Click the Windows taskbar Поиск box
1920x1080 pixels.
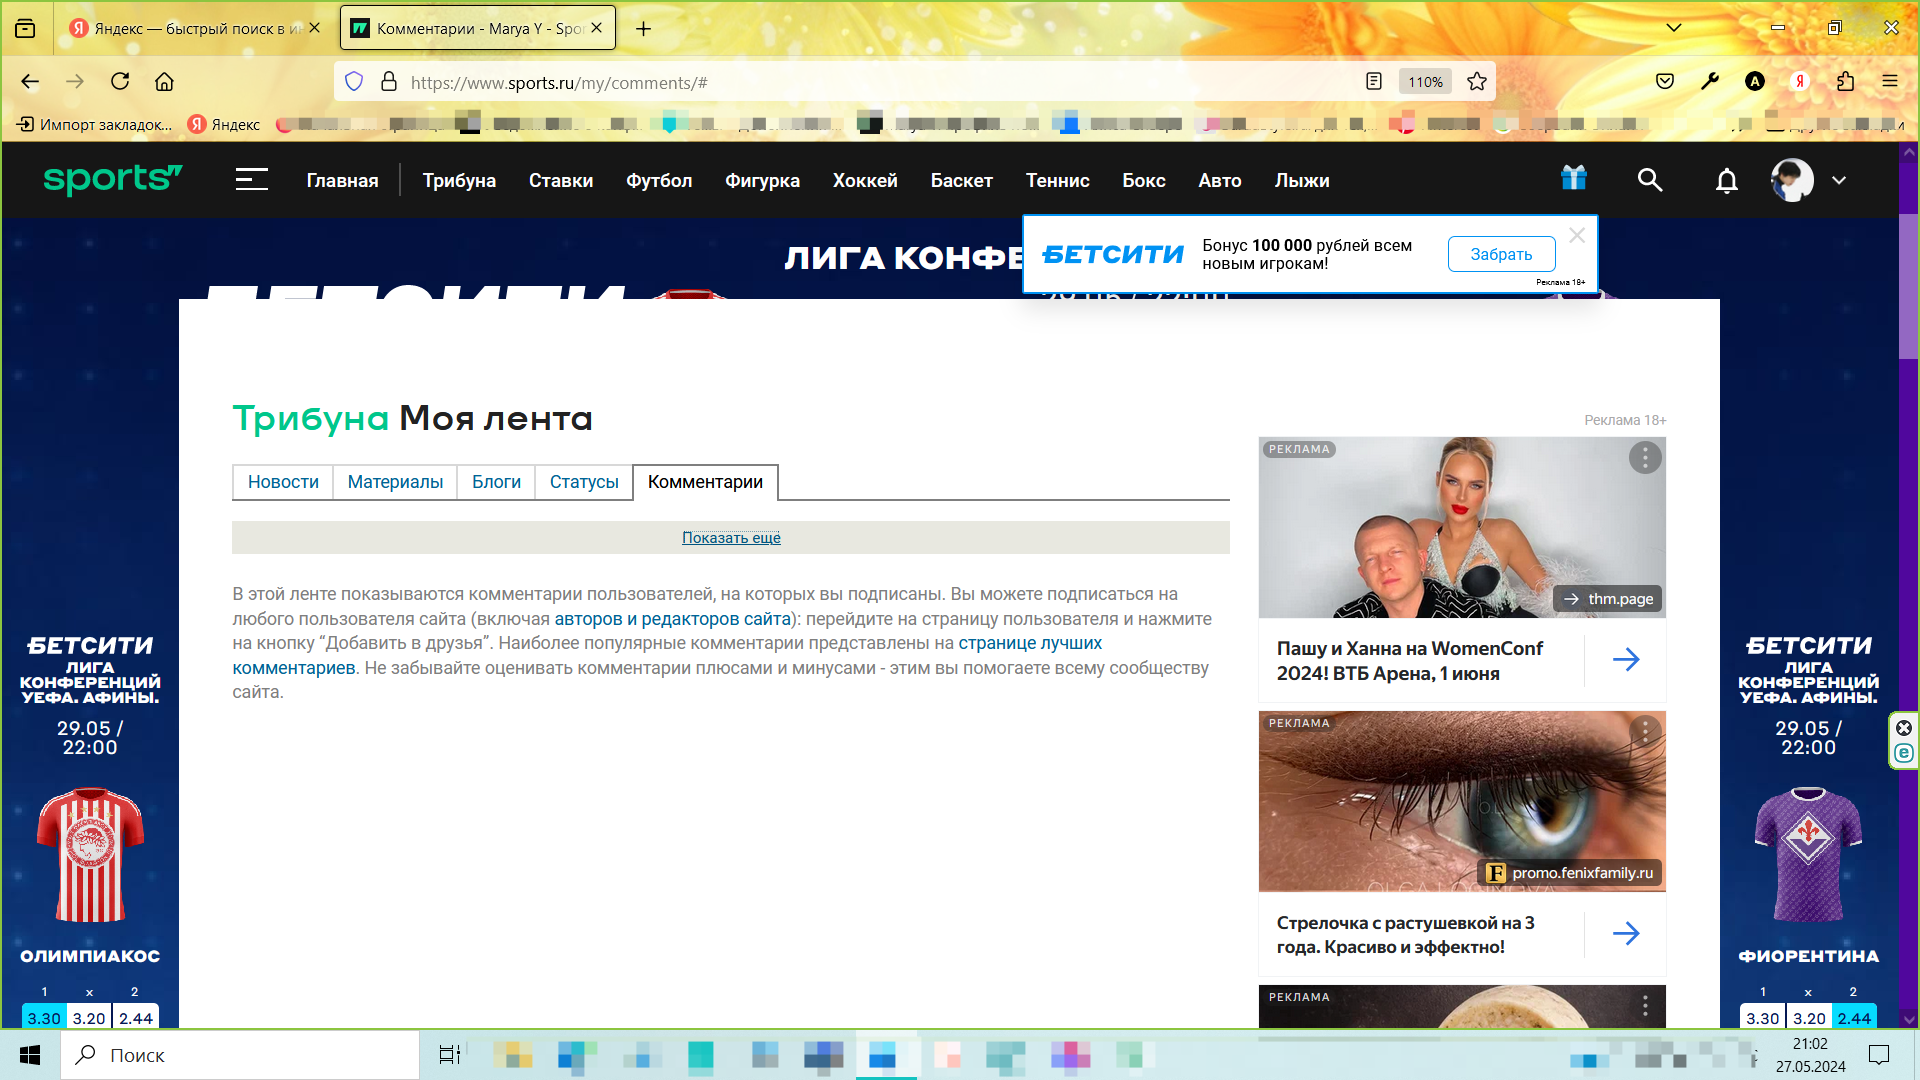coord(240,1055)
